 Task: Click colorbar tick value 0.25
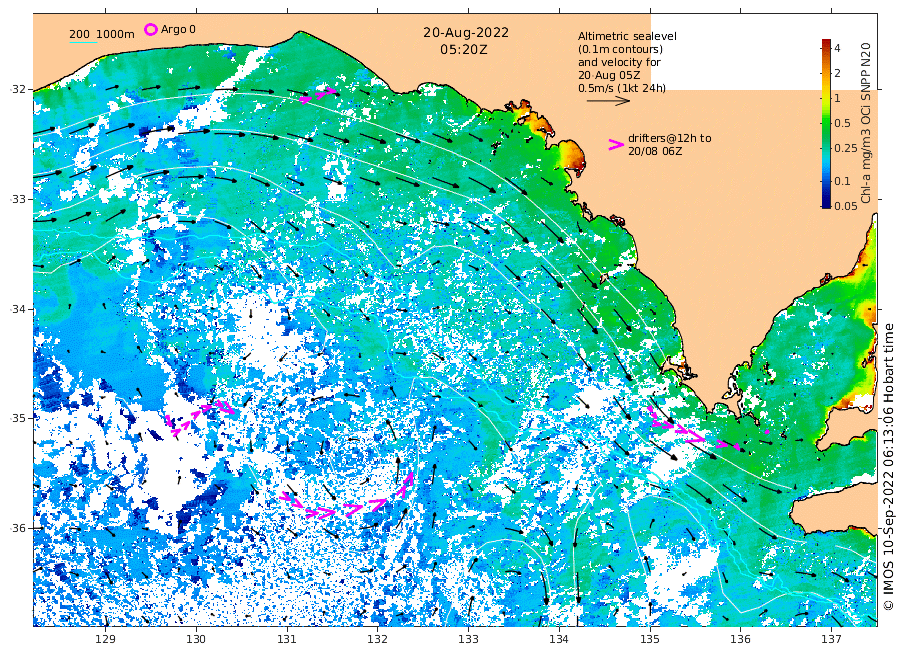(x=845, y=148)
